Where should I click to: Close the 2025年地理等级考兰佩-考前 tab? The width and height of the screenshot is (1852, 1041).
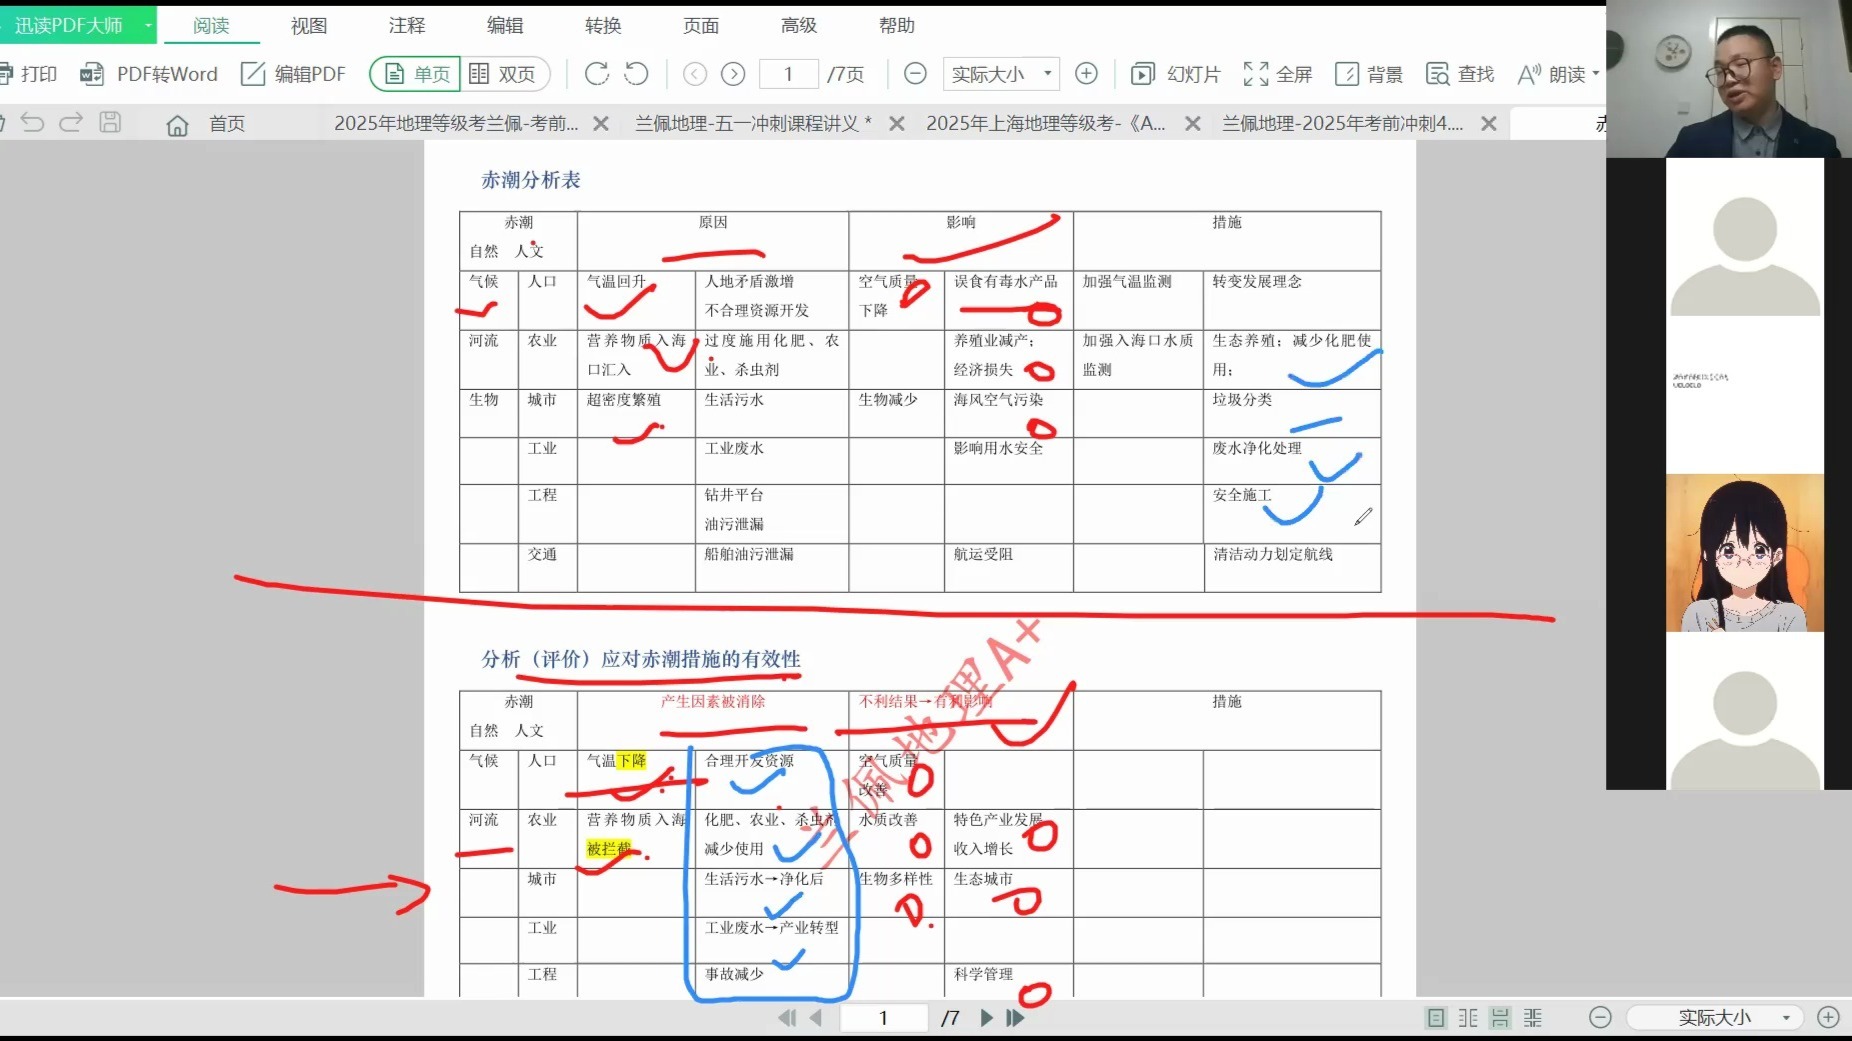[x=601, y=124]
